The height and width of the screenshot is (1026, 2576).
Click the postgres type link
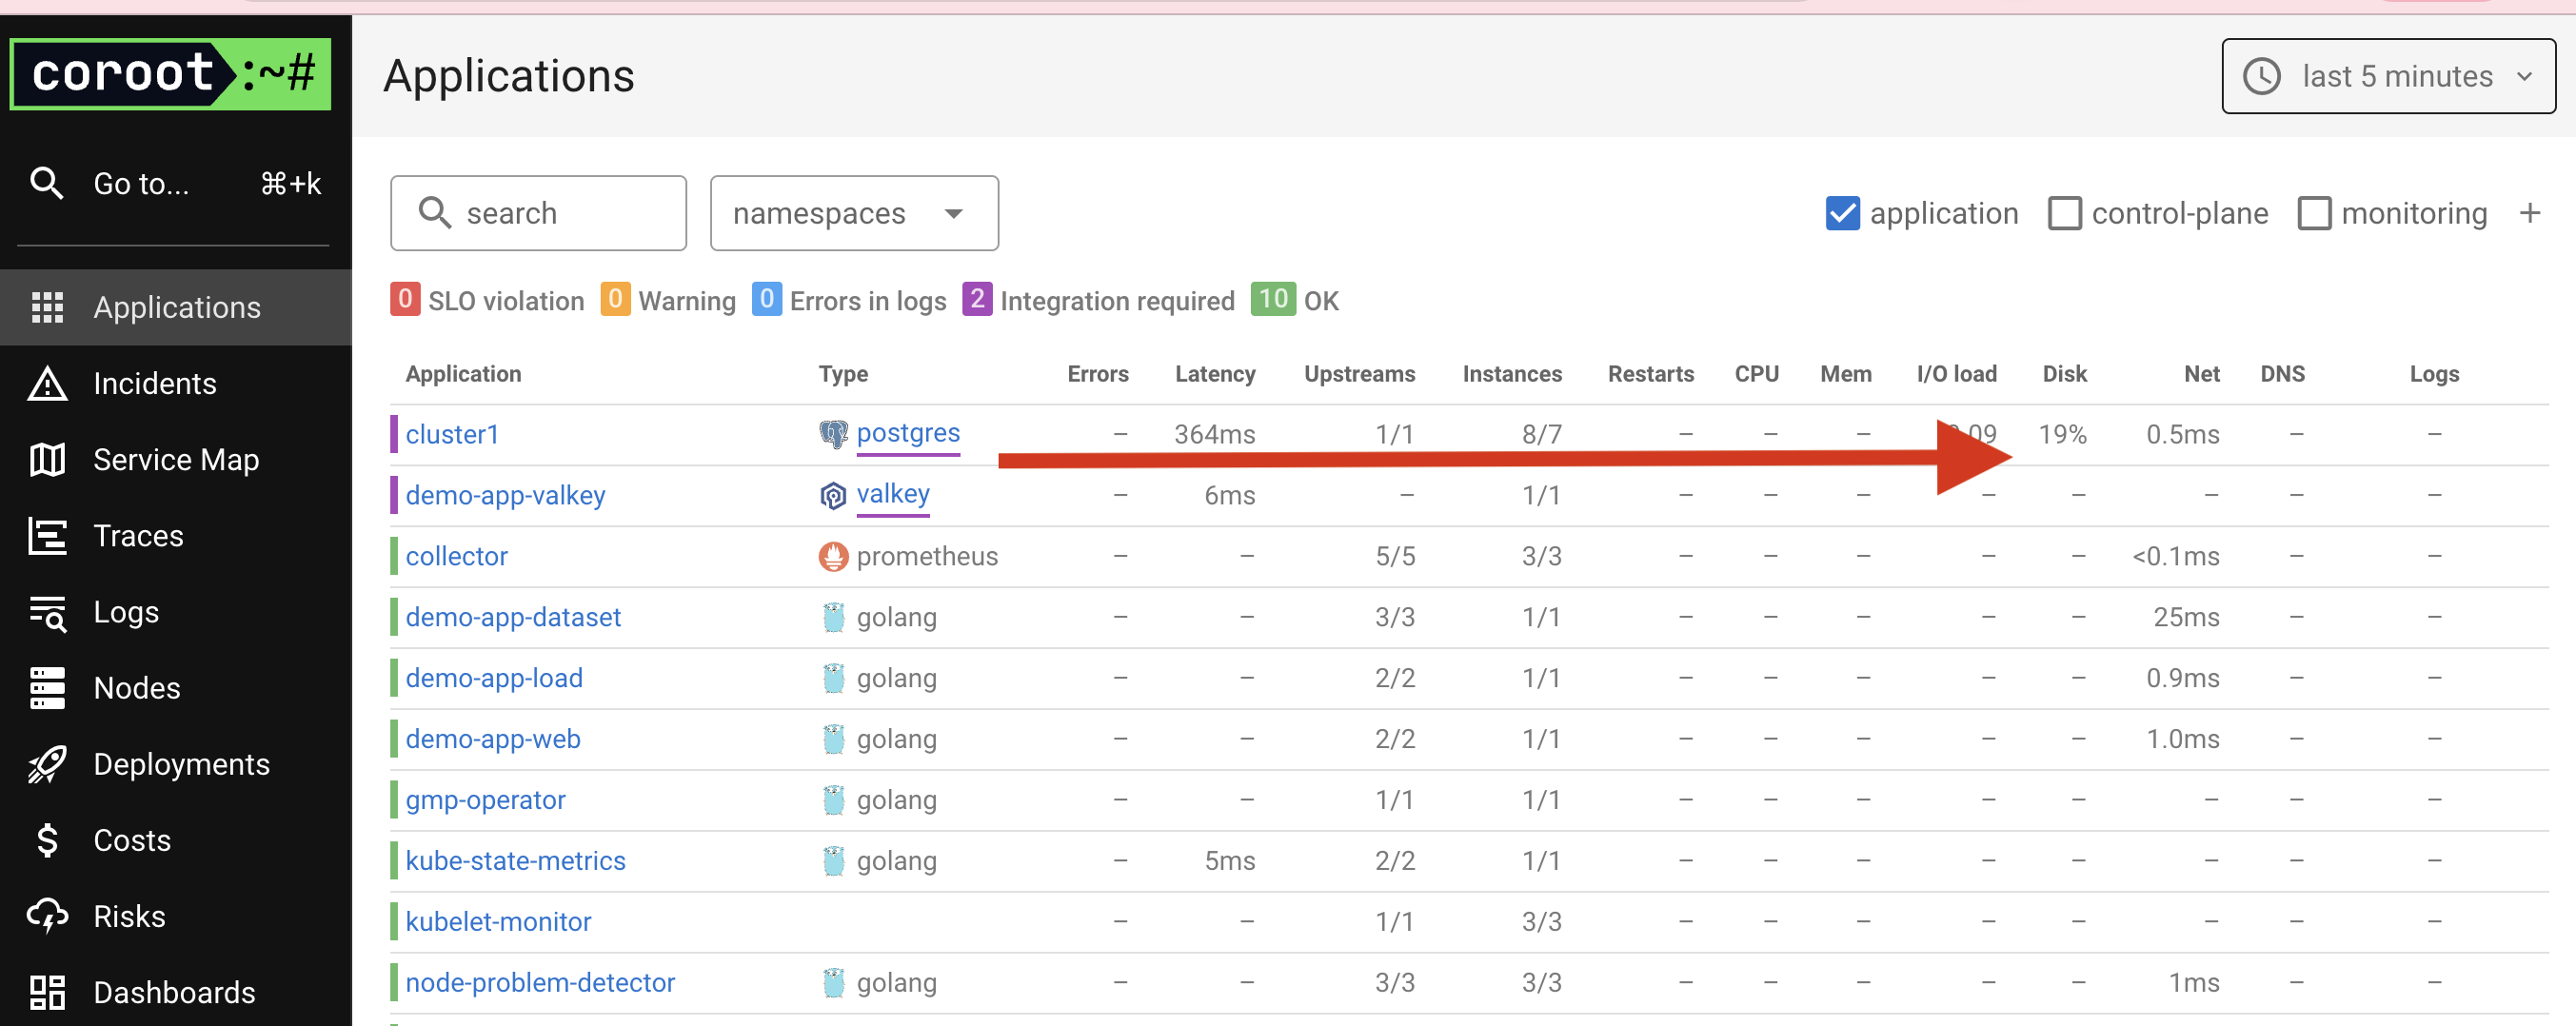coord(908,433)
